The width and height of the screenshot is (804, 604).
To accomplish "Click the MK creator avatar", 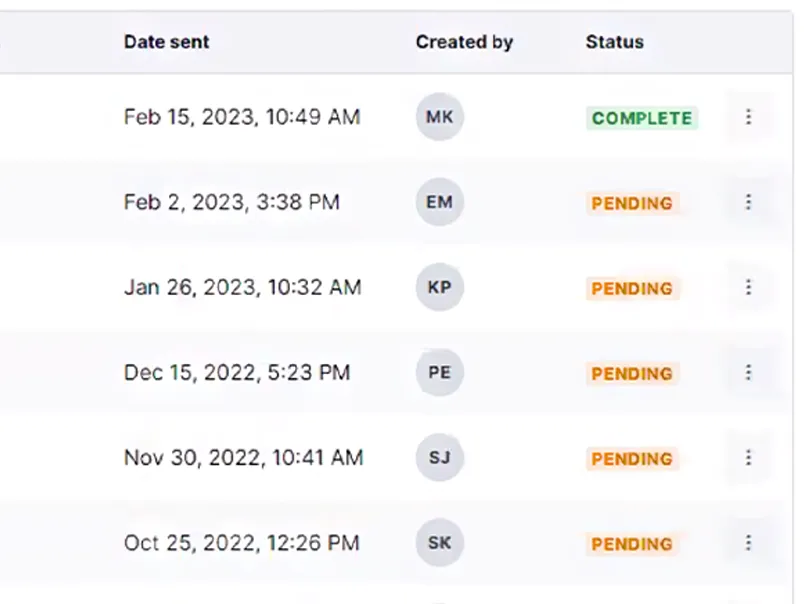I will (x=439, y=117).
